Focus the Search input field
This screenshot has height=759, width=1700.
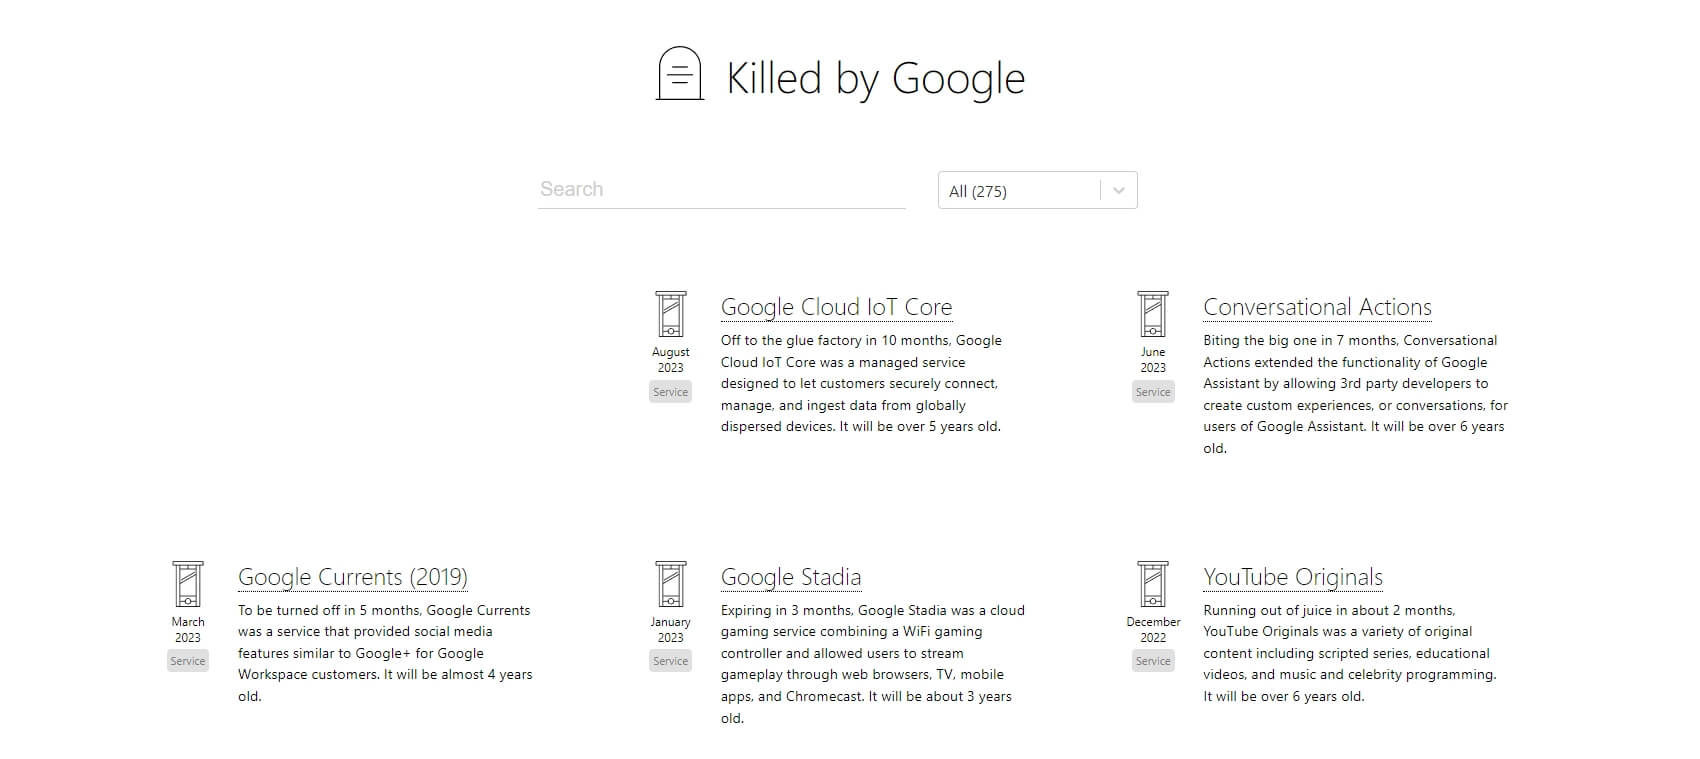(721, 189)
